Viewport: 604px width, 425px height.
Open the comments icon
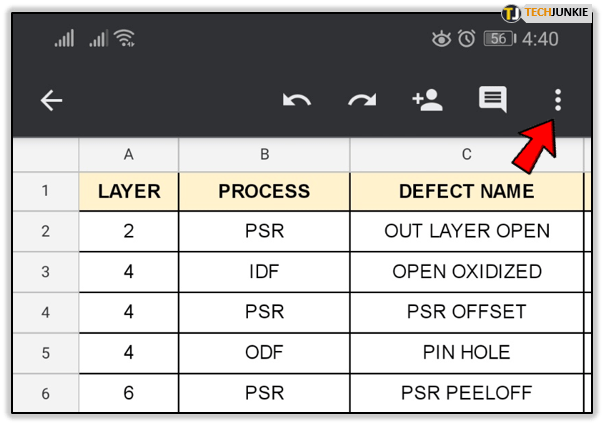(x=492, y=100)
